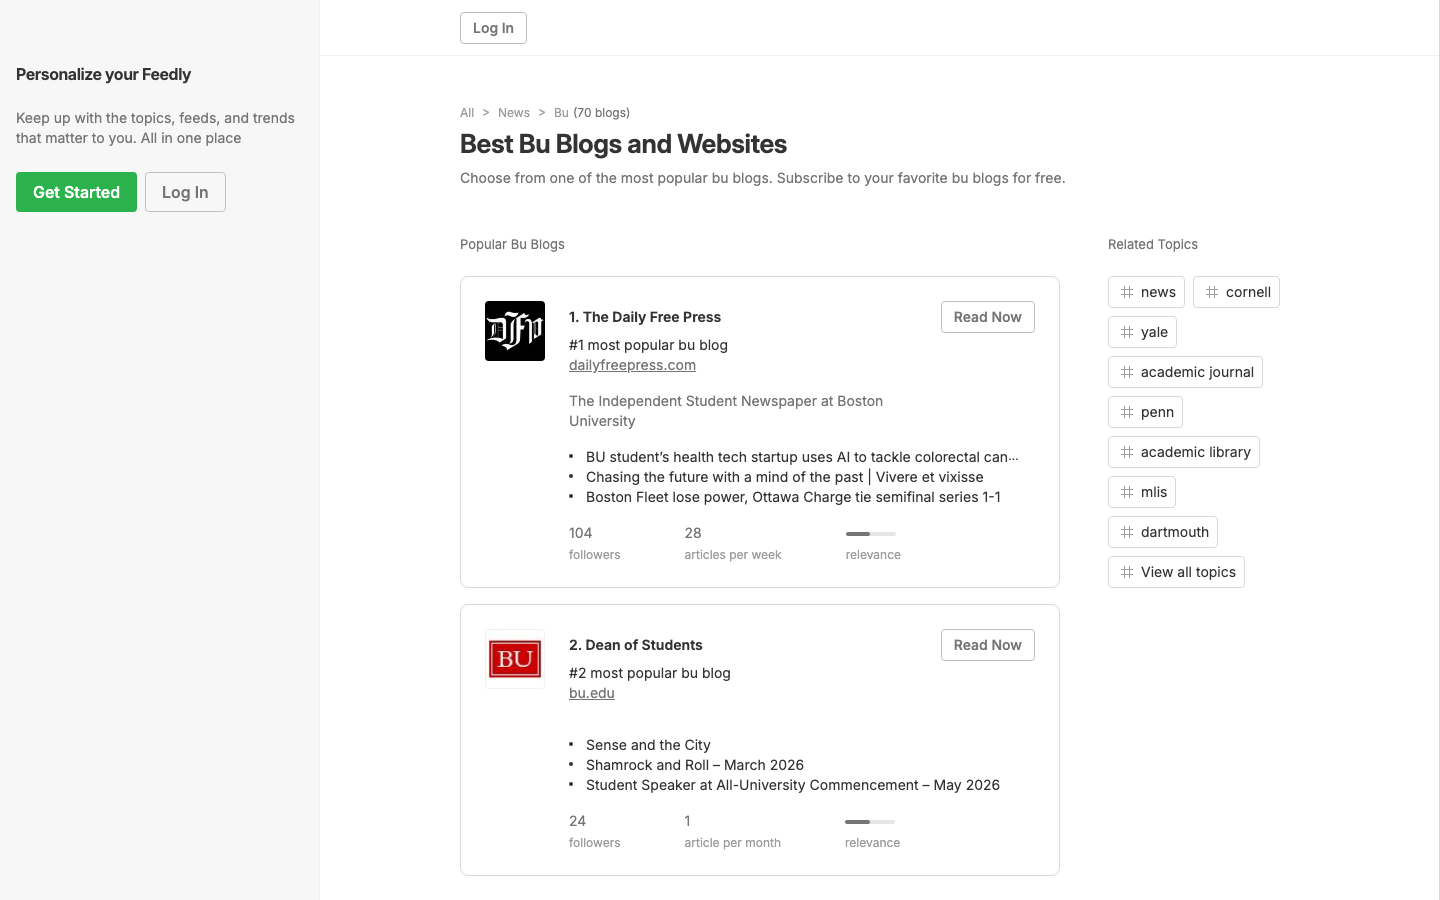Read Now for Dean of Students
This screenshot has height=900, width=1440.
click(987, 645)
